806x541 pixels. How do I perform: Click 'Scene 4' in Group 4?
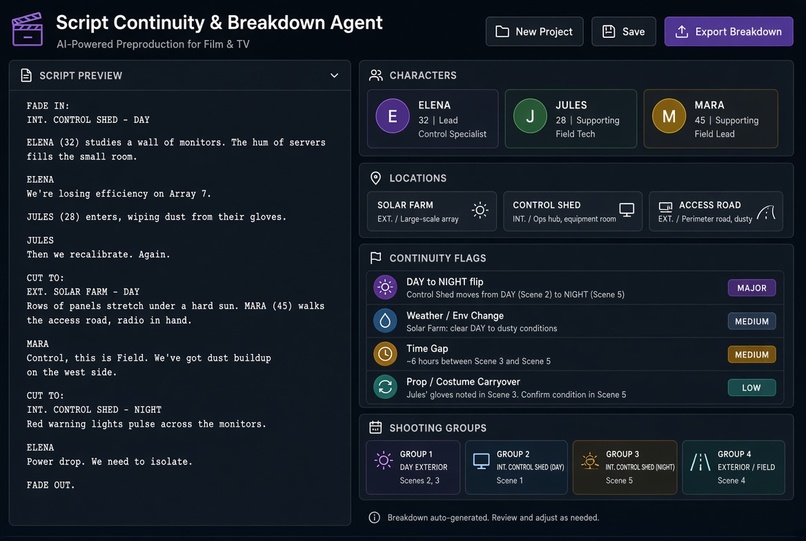click(731, 480)
